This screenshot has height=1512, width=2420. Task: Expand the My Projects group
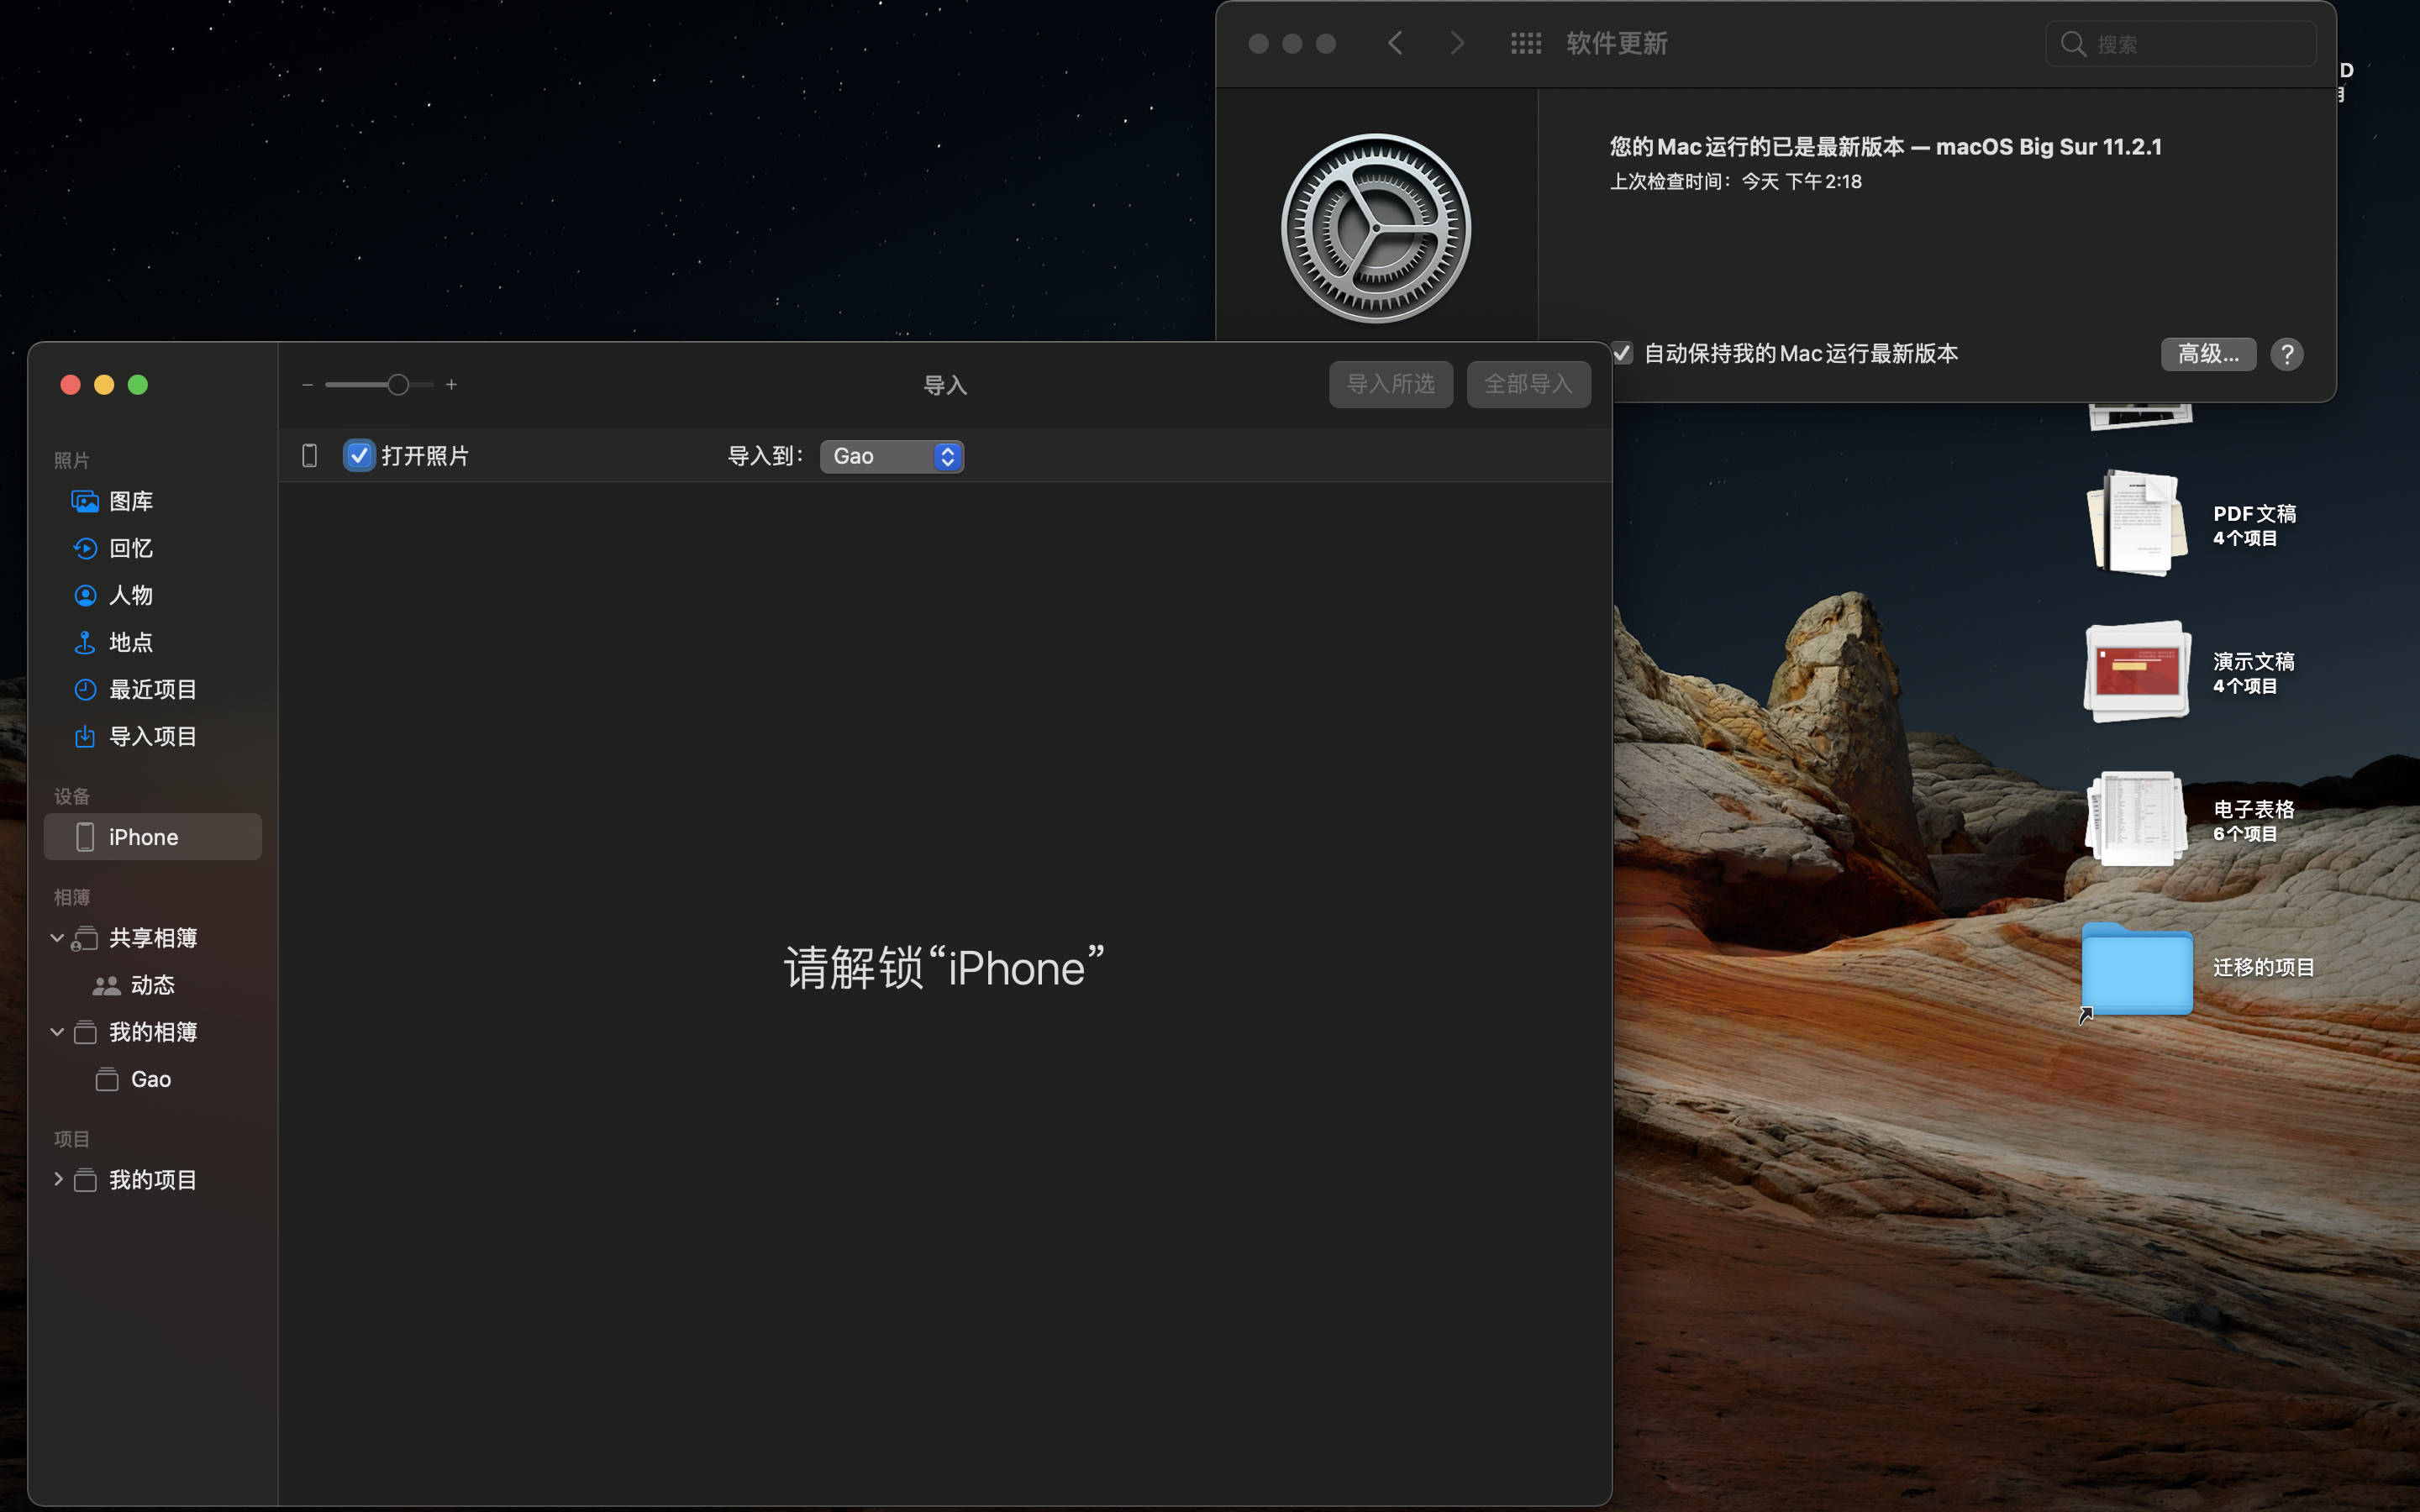click(57, 1179)
